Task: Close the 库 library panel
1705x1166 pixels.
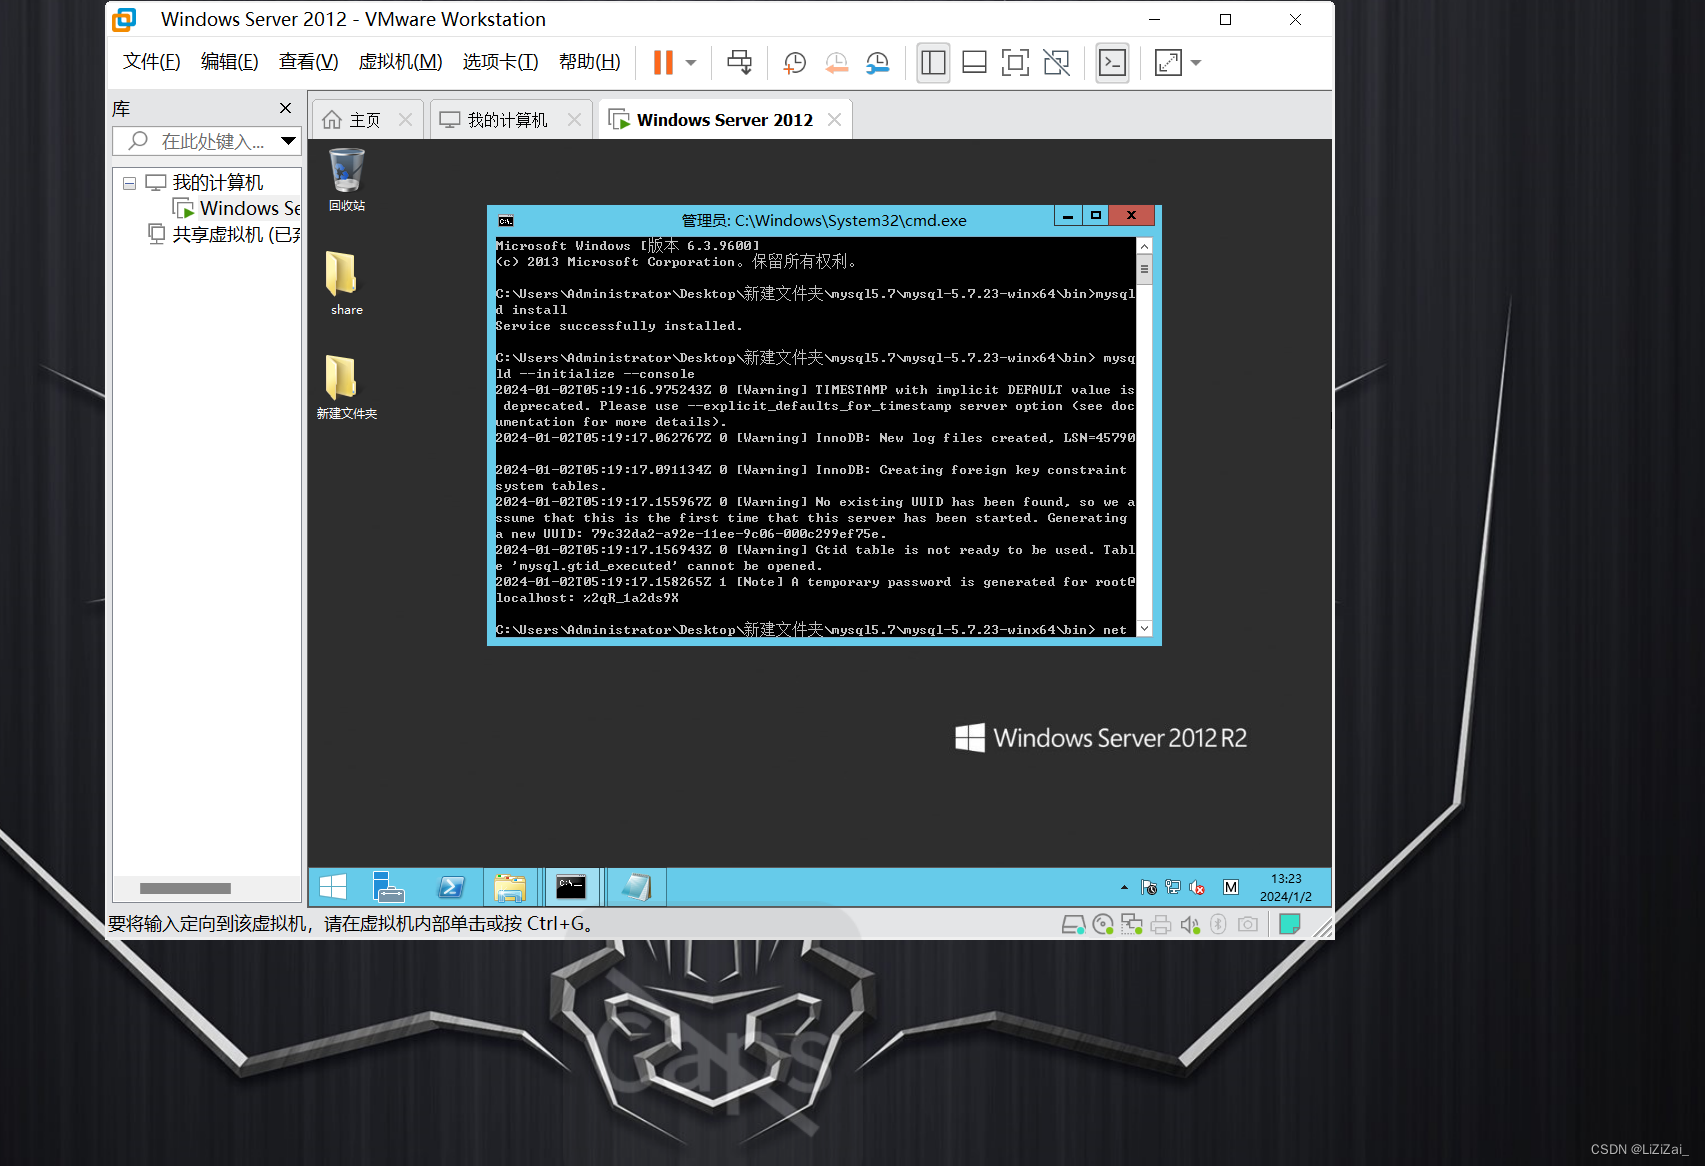Action: 286,108
